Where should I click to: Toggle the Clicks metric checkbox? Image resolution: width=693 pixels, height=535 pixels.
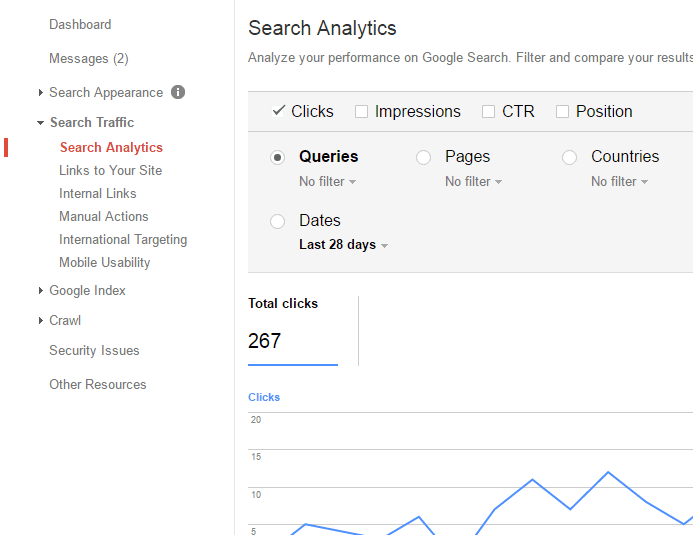[x=279, y=111]
